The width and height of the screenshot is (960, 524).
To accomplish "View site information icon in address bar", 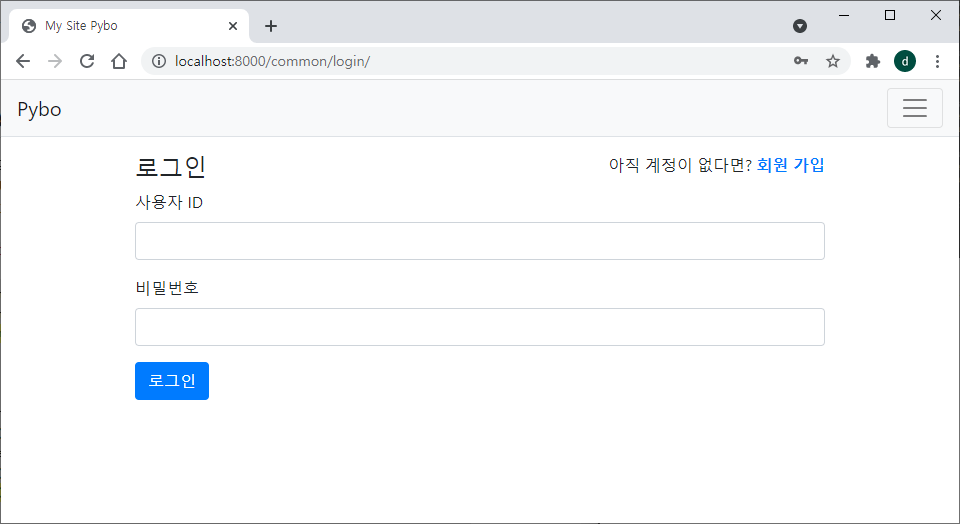I will tap(159, 61).
